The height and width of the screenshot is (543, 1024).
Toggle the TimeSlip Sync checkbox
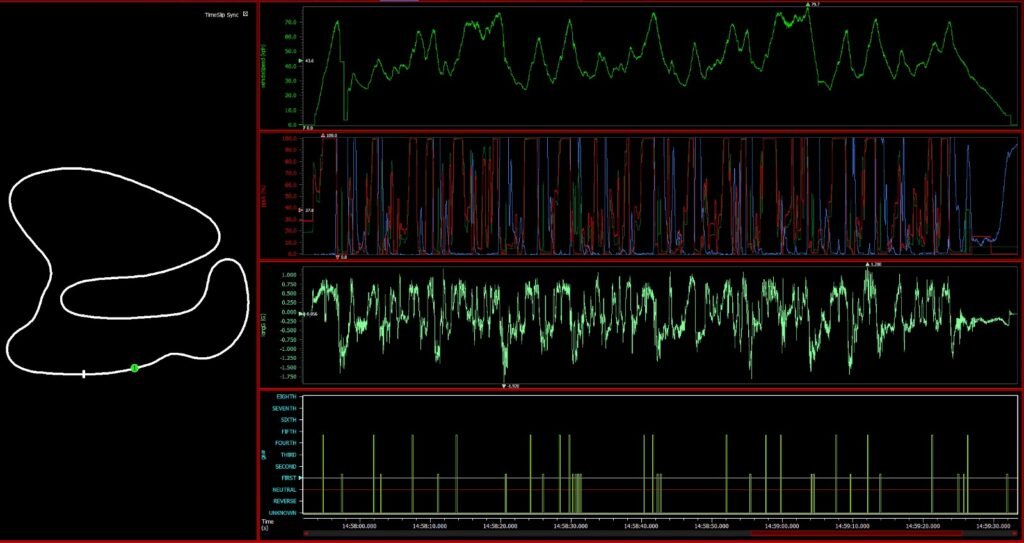245,15
